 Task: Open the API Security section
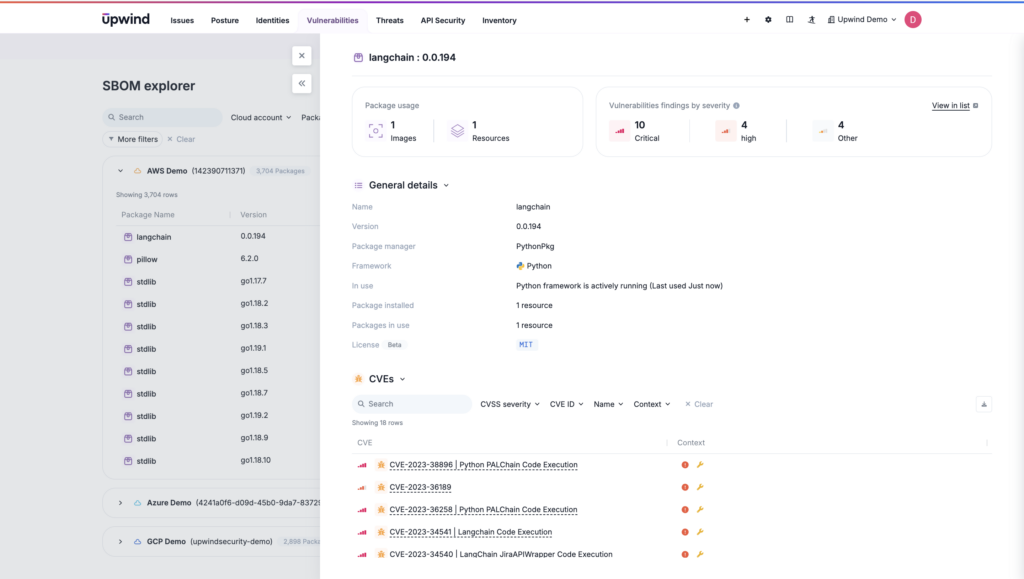[442, 20]
